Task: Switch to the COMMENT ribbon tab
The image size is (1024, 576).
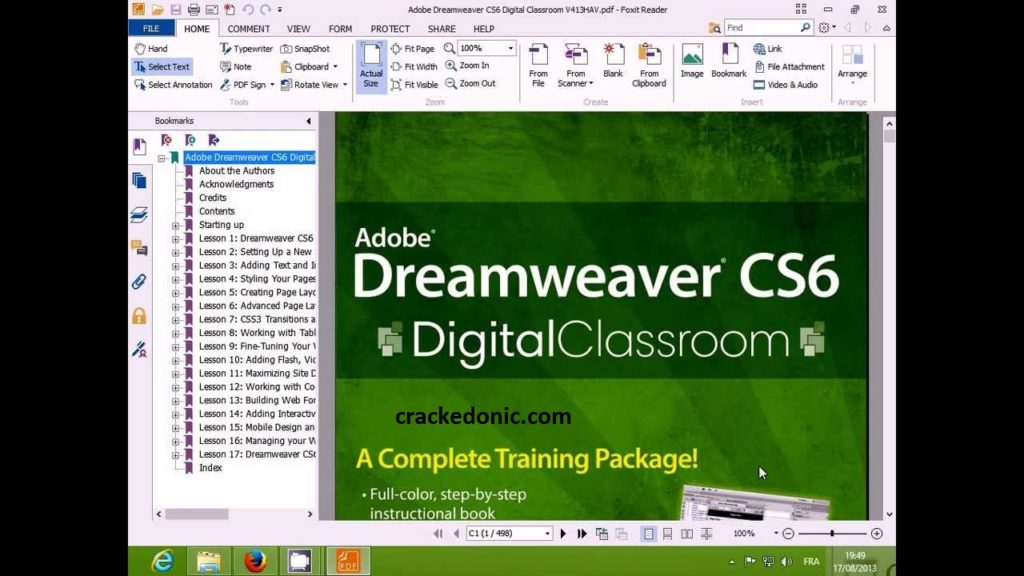Action: tap(248, 29)
